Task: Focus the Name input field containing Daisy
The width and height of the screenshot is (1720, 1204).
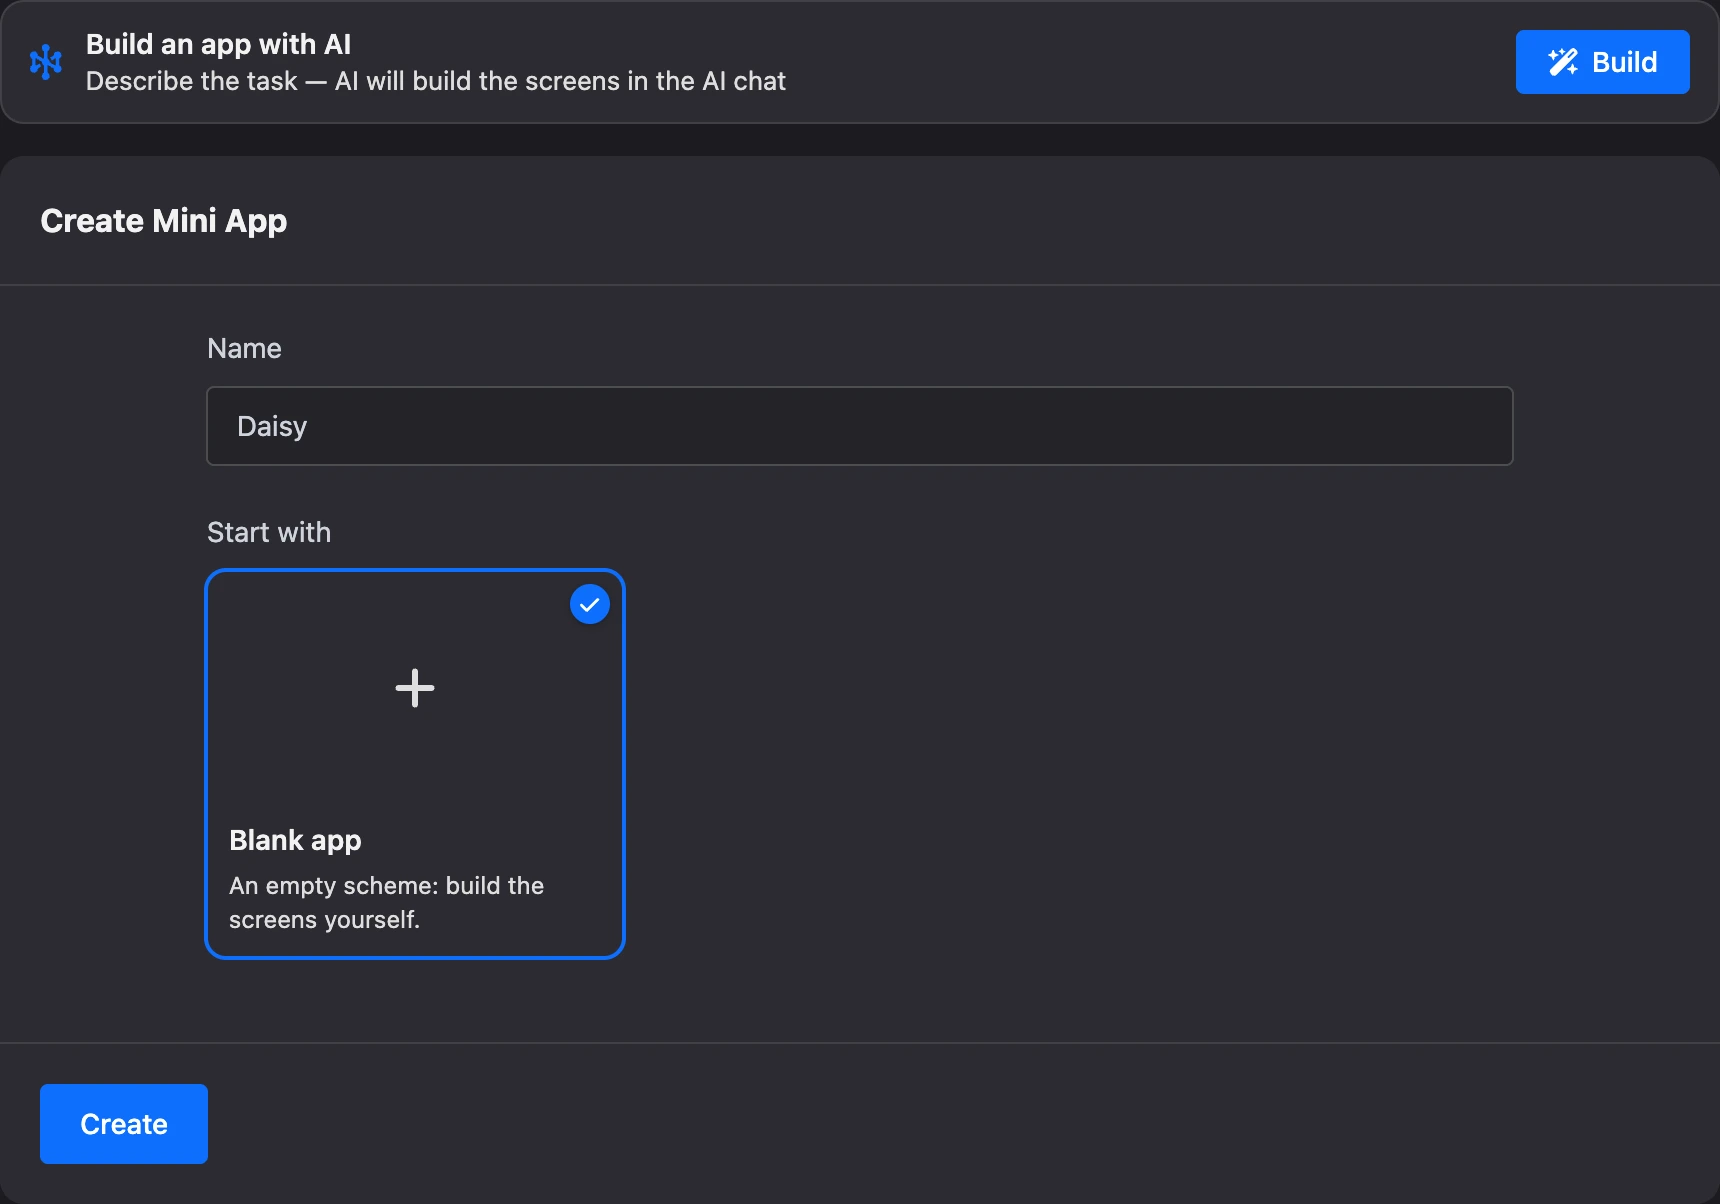Action: 860,426
